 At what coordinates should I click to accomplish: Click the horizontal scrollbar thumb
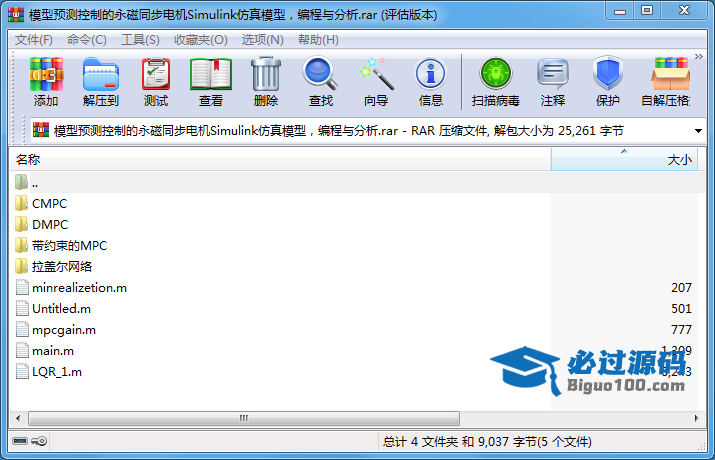pos(244,418)
